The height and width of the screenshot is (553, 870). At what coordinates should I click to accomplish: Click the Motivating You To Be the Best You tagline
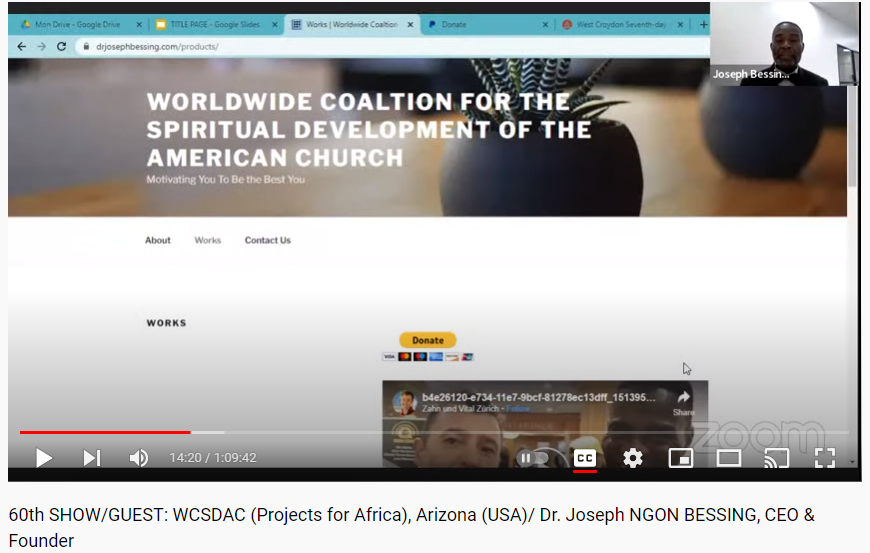[x=225, y=180]
